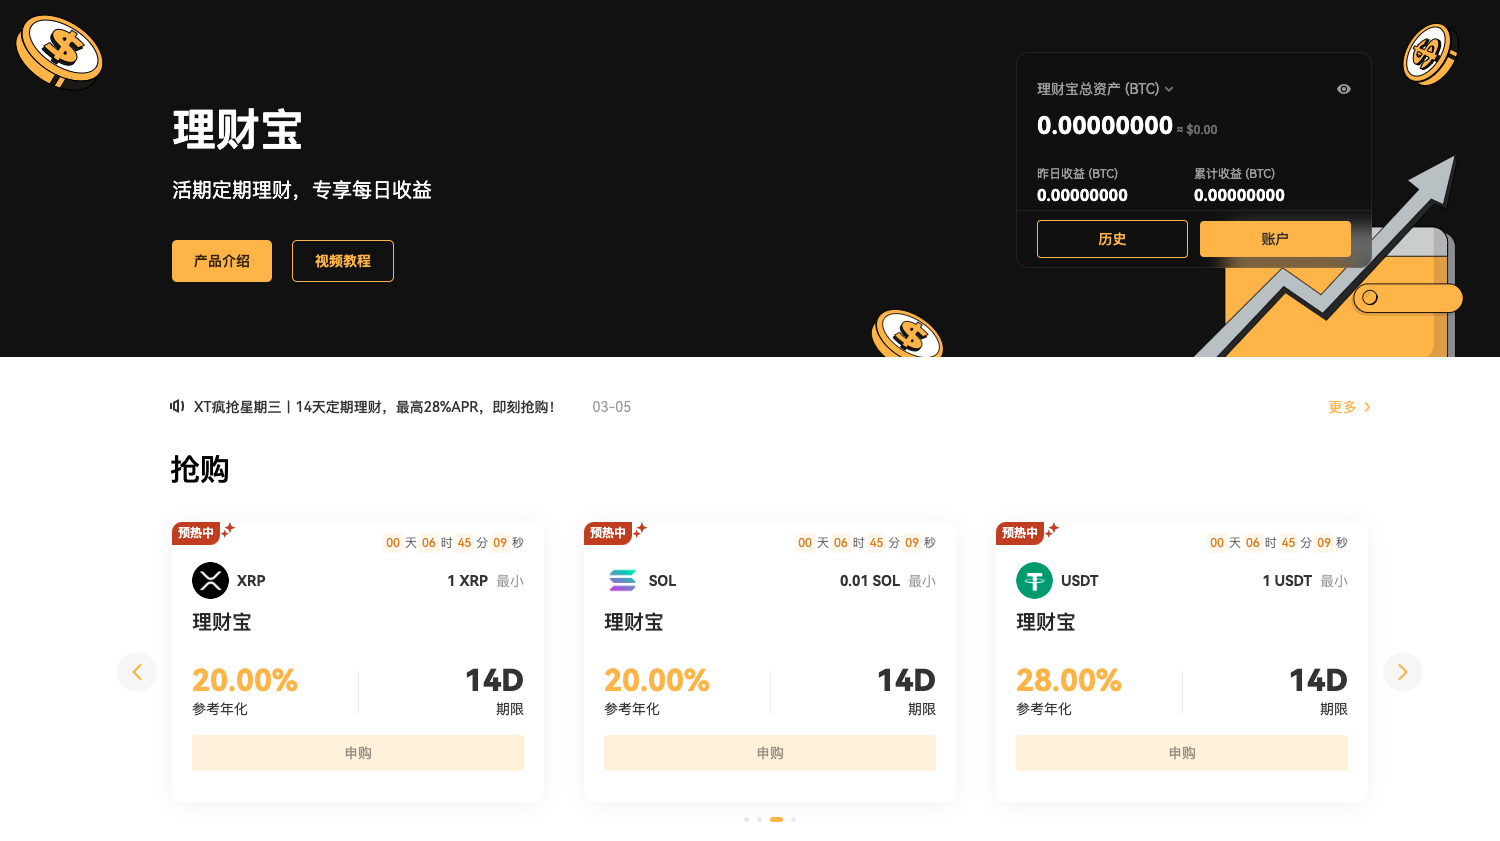Click the 产品介绍 button
Screen dimensions: 1500x841
pos(222,261)
